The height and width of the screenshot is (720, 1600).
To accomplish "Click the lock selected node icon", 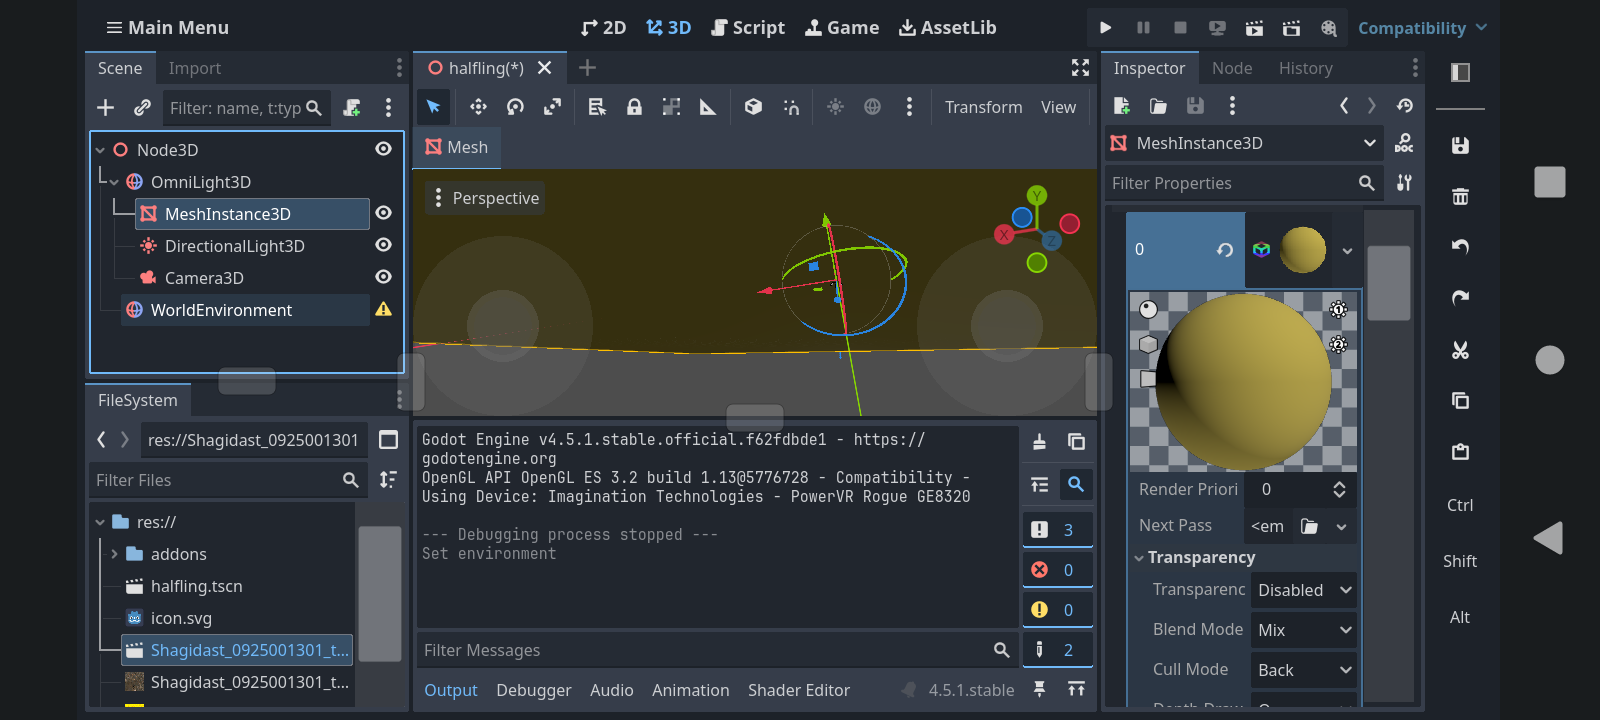I will (x=634, y=107).
